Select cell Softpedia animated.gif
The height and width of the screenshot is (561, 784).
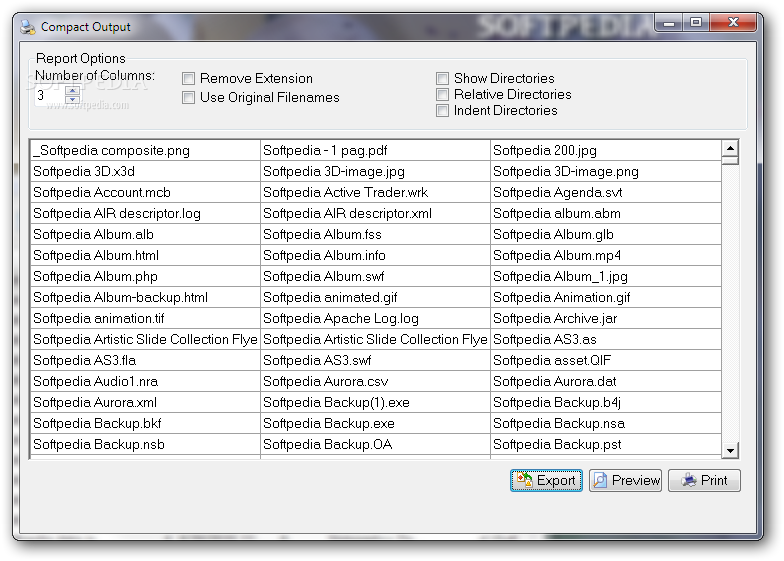pyautogui.click(x=376, y=298)
